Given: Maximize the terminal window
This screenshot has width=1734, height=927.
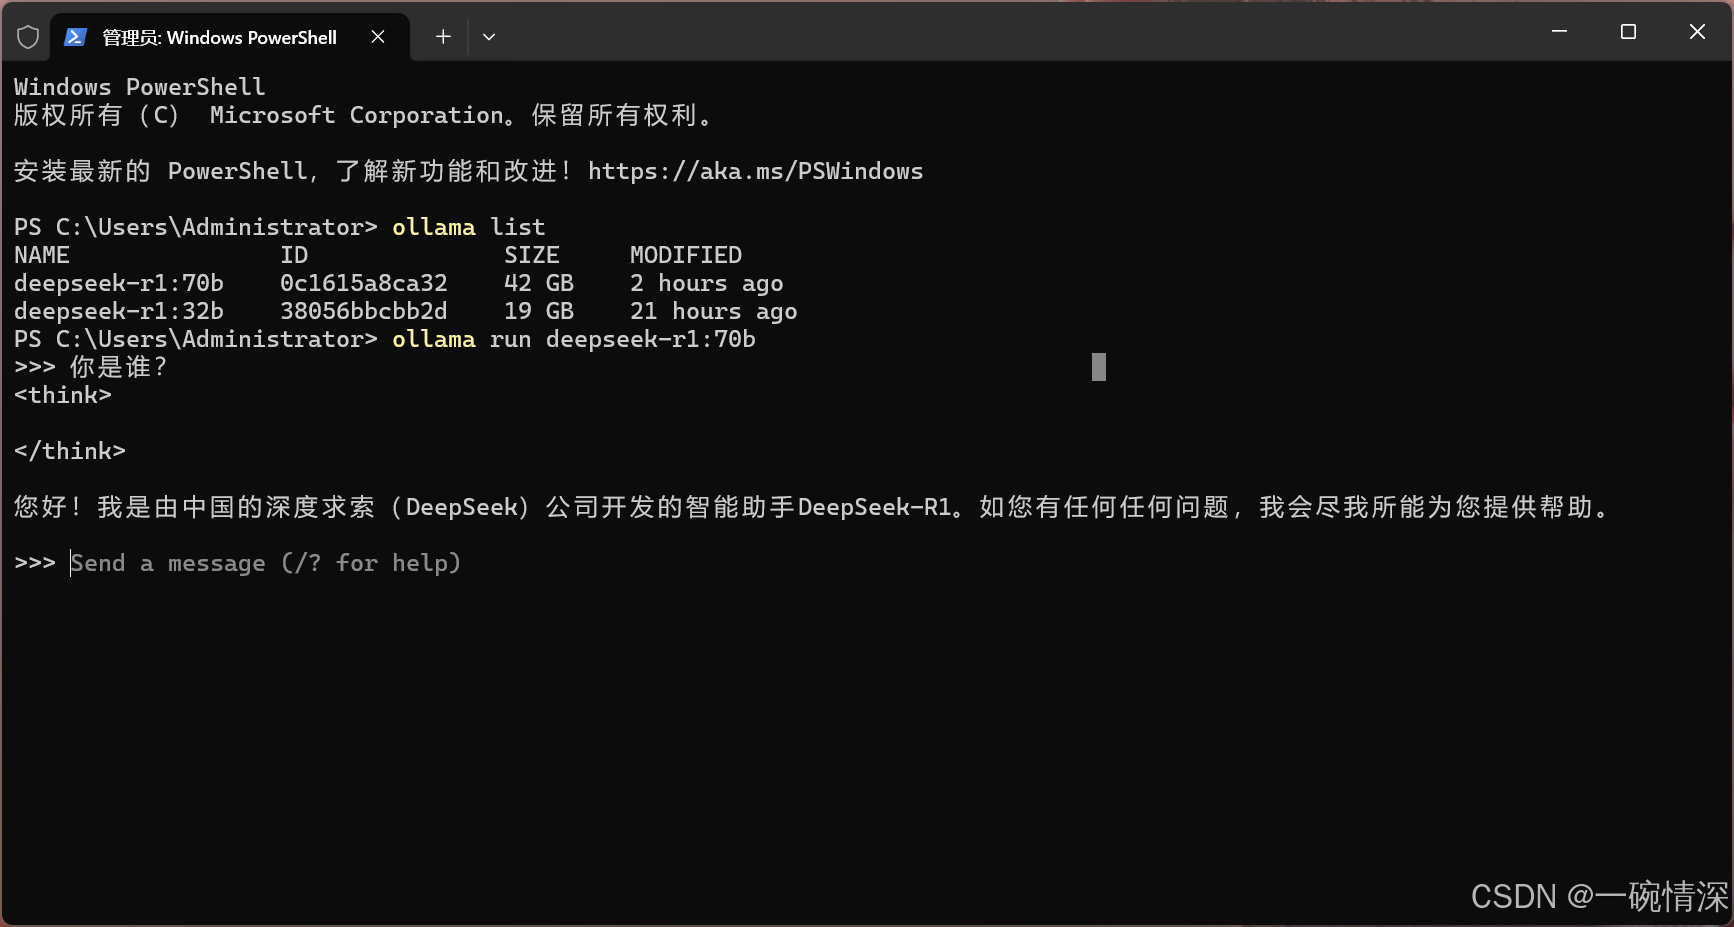Looking at the screenshot, I should 1628,32.
